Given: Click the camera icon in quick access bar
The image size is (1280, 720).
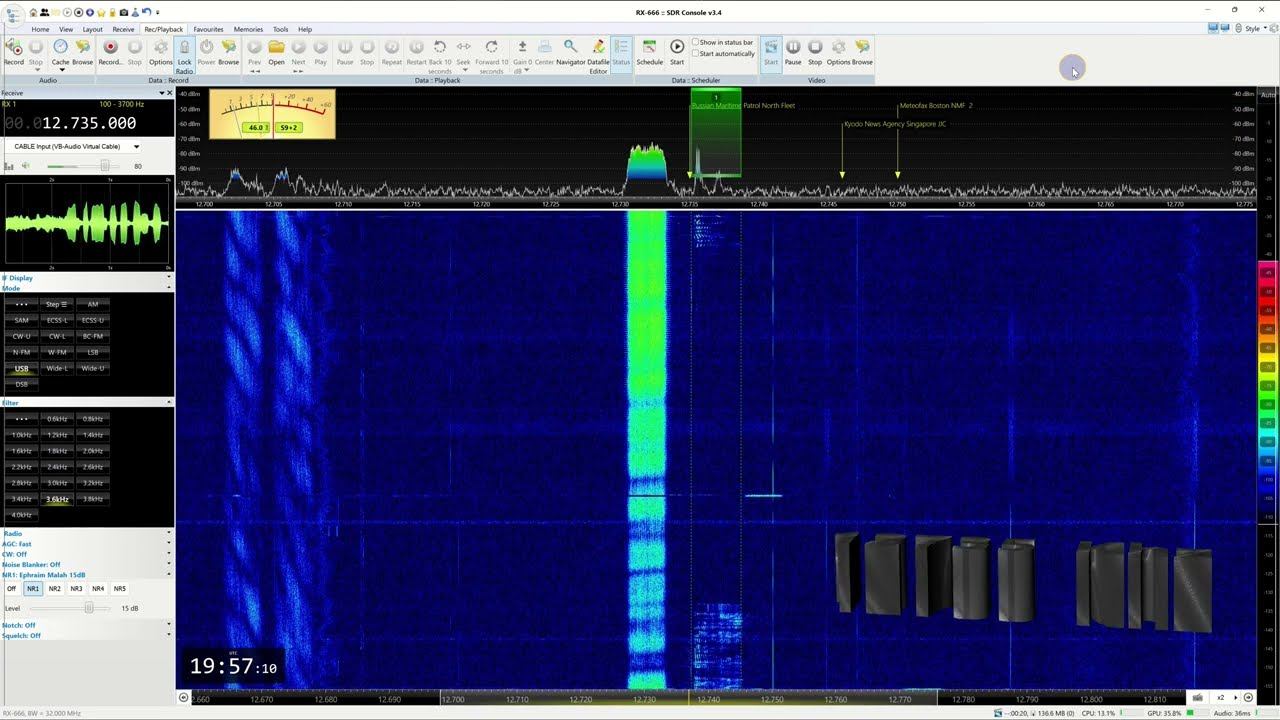Looking at the screenshot, I should click(x=123, y=12).
